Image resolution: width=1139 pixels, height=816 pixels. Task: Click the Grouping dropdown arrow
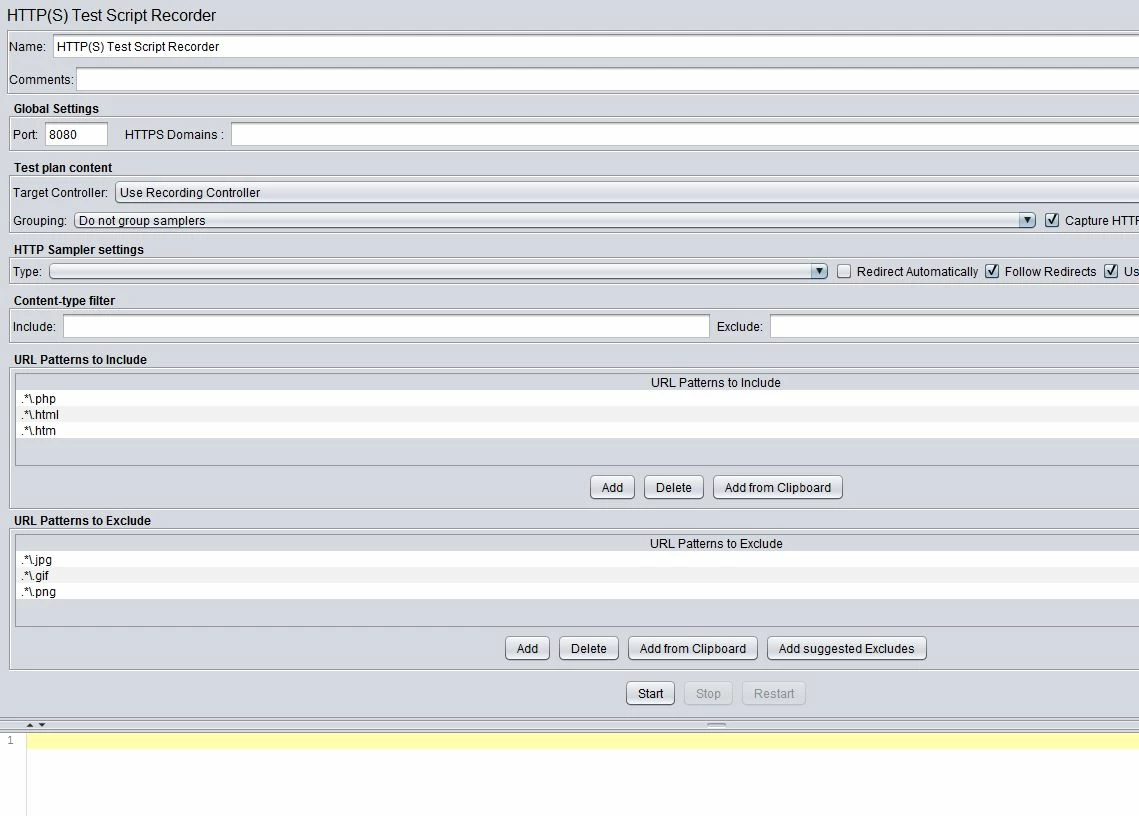1026,220
